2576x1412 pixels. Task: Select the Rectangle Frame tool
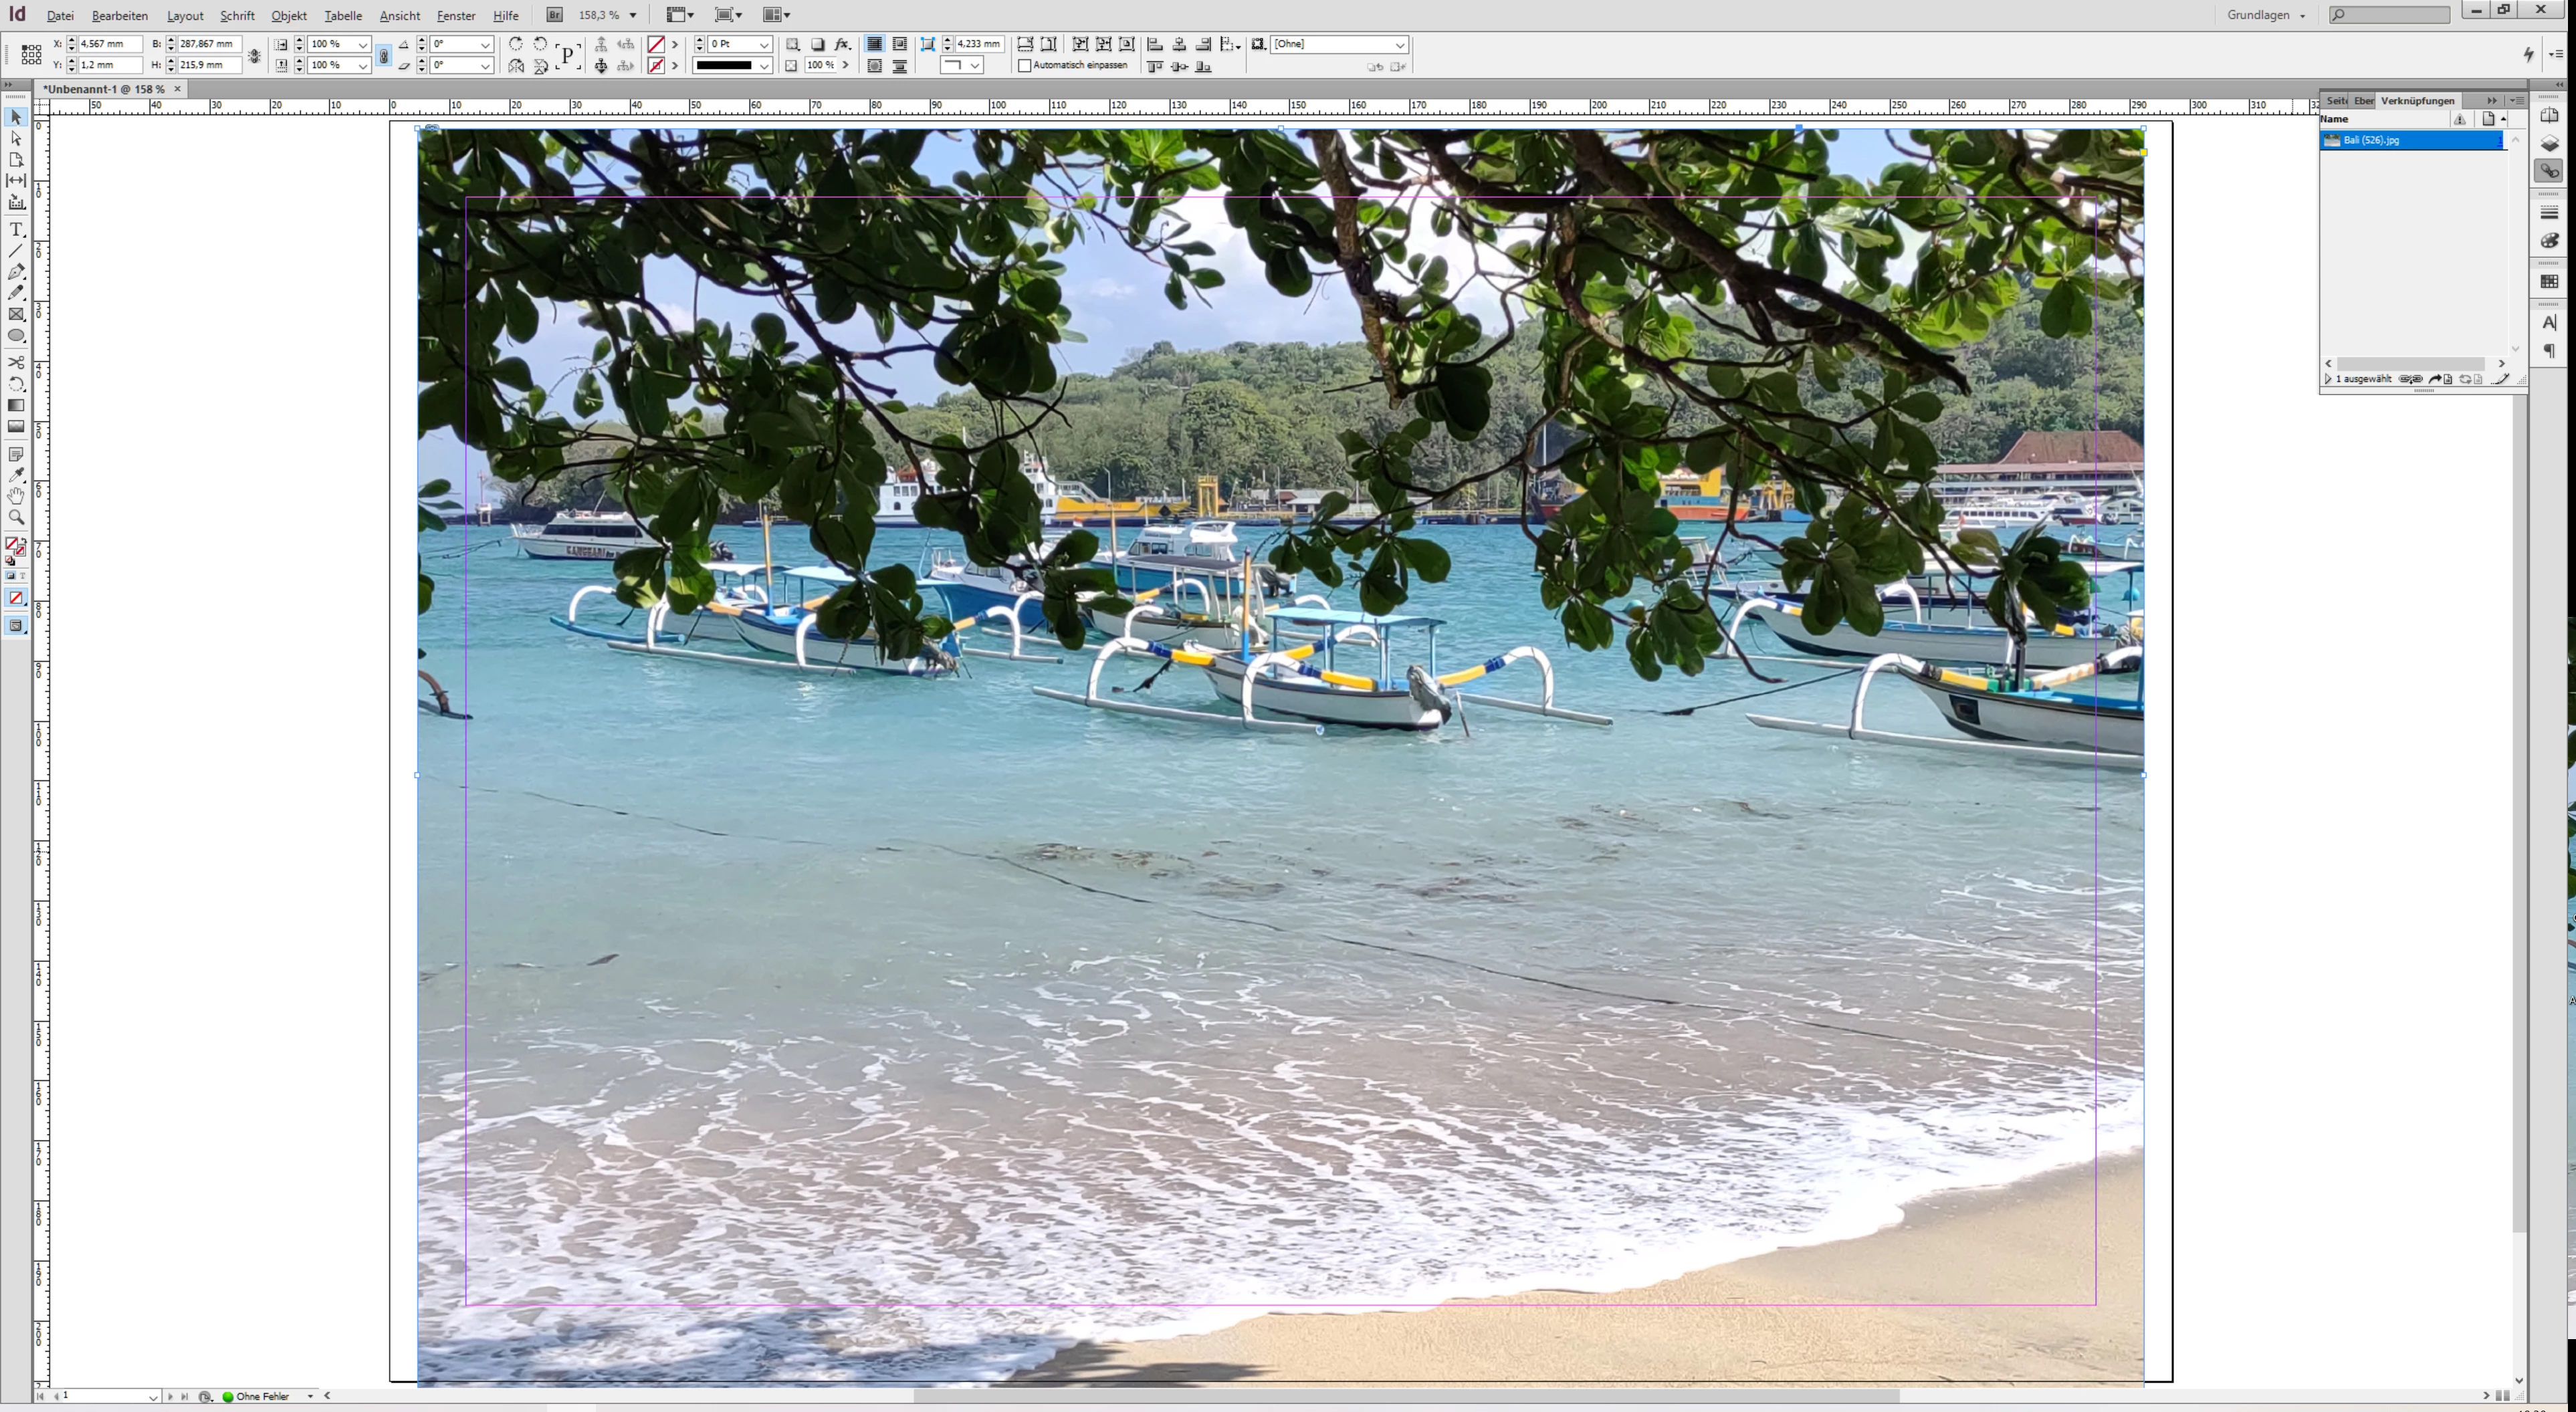(16, 315)
